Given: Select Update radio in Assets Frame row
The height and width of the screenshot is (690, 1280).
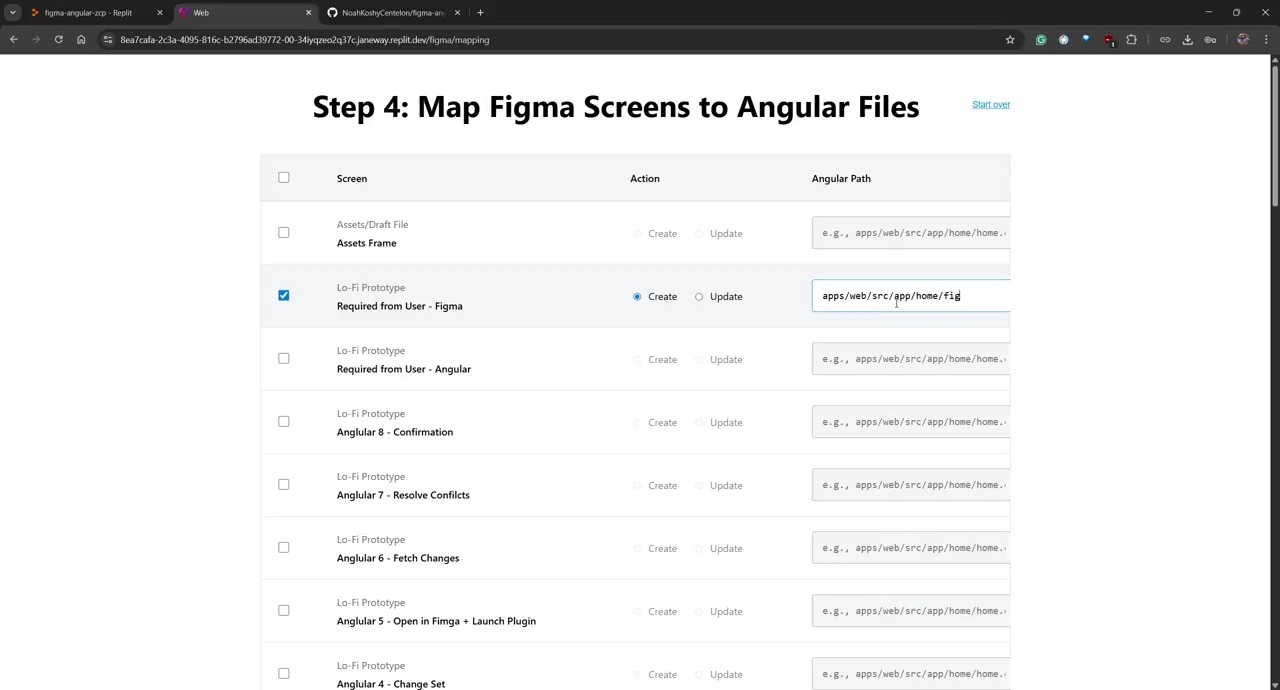Looking at the screenshot, I should 699,234.
